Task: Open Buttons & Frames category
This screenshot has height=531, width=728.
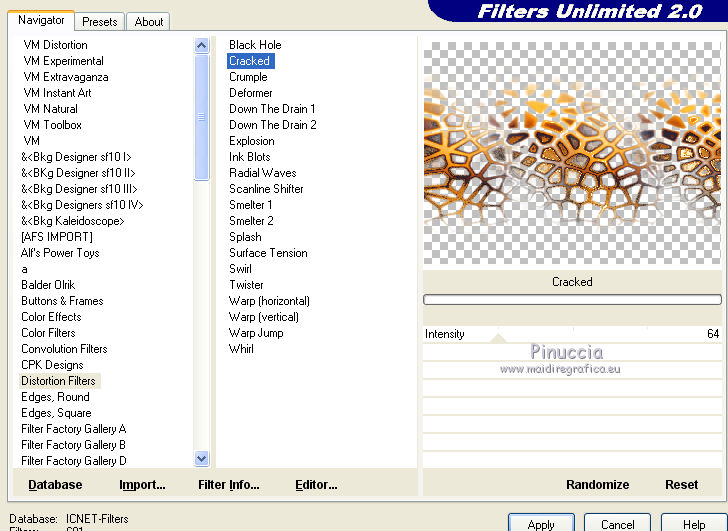Action: point(62,301)
